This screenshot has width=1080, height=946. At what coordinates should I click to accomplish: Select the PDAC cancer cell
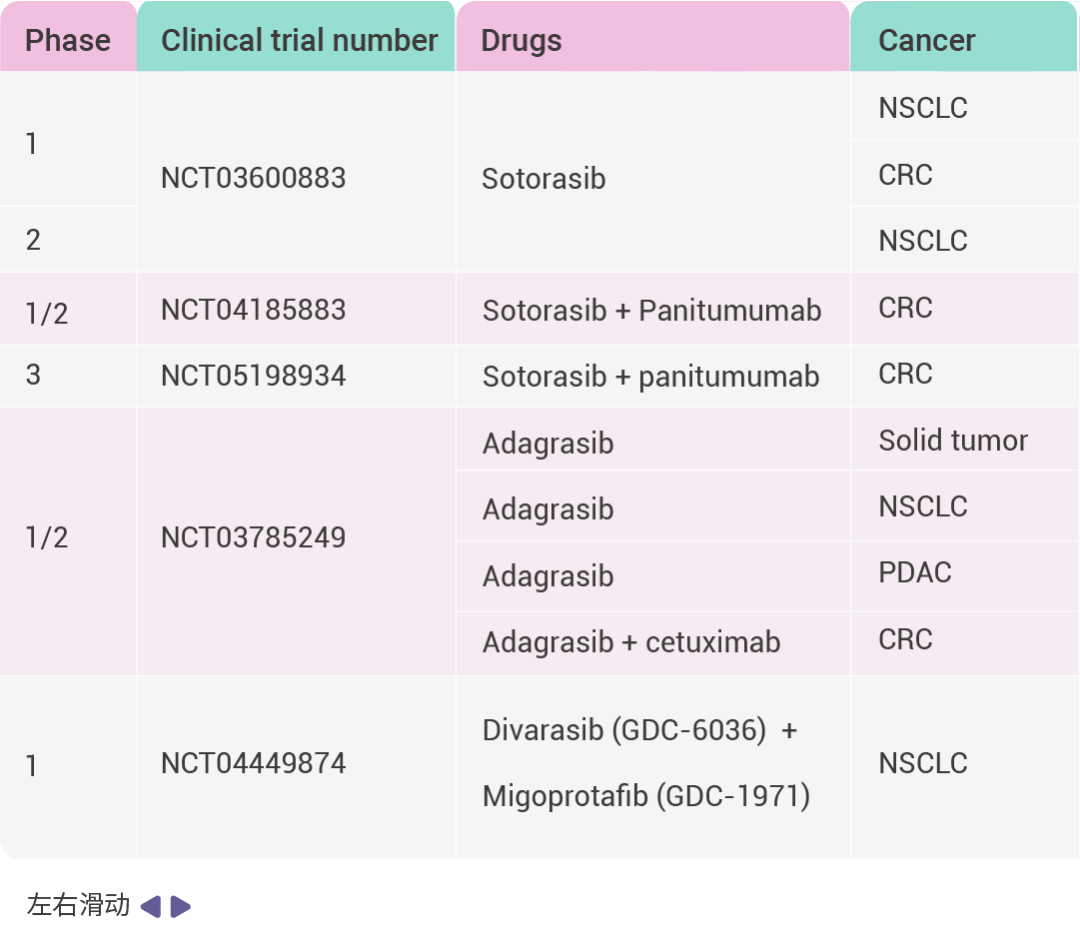(914, 573)
